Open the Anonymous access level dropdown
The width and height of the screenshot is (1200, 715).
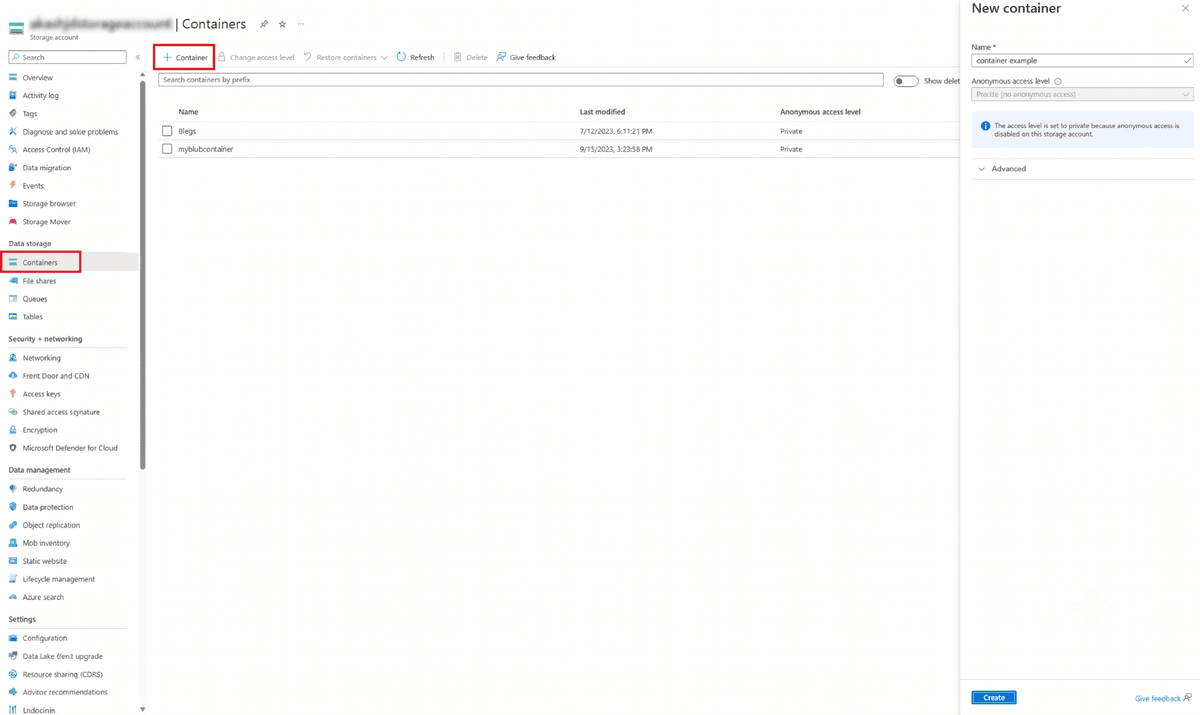[1082, 94]
